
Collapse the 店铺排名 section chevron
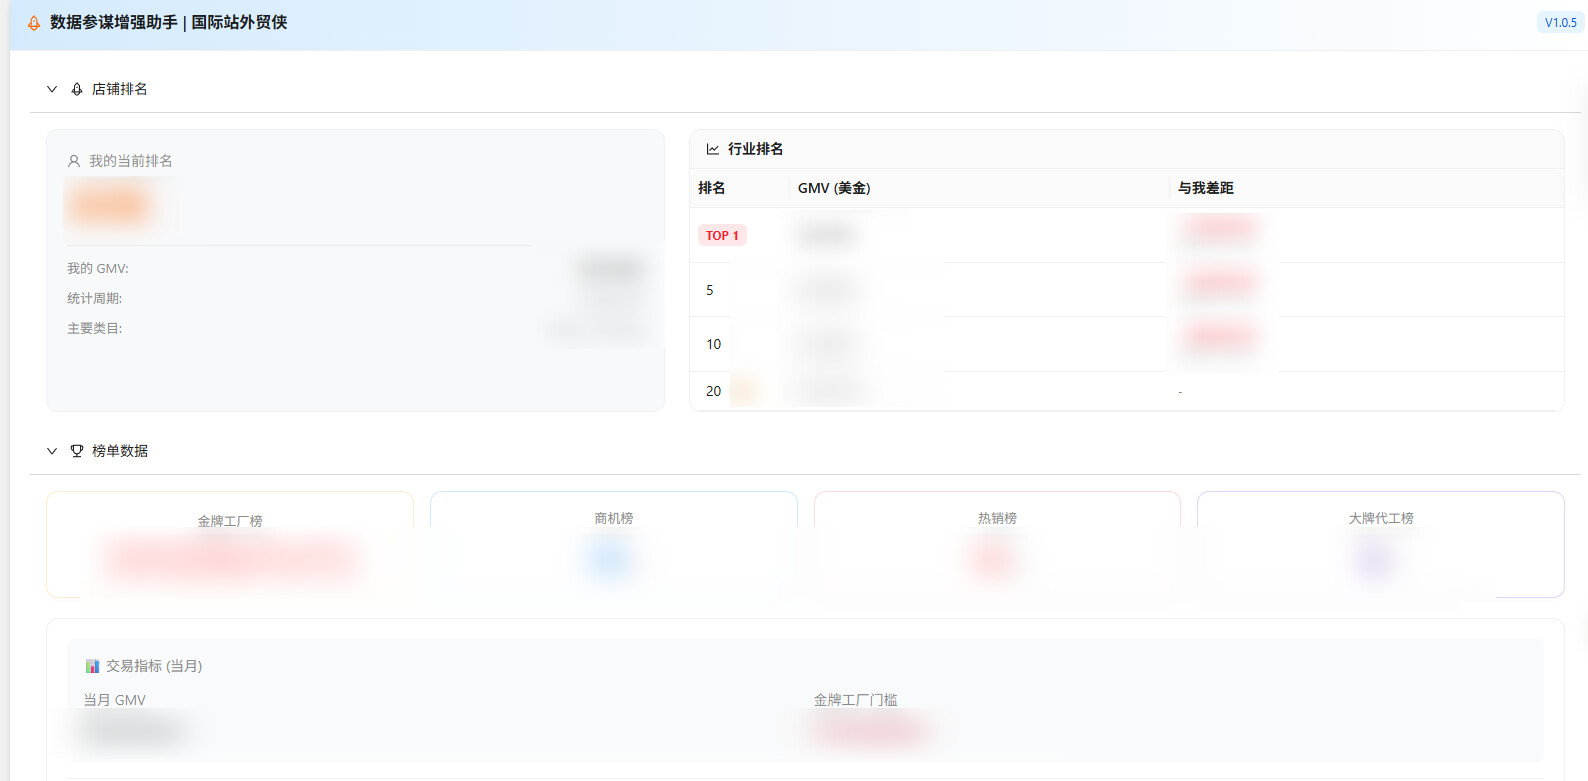(x=52, y=89)
